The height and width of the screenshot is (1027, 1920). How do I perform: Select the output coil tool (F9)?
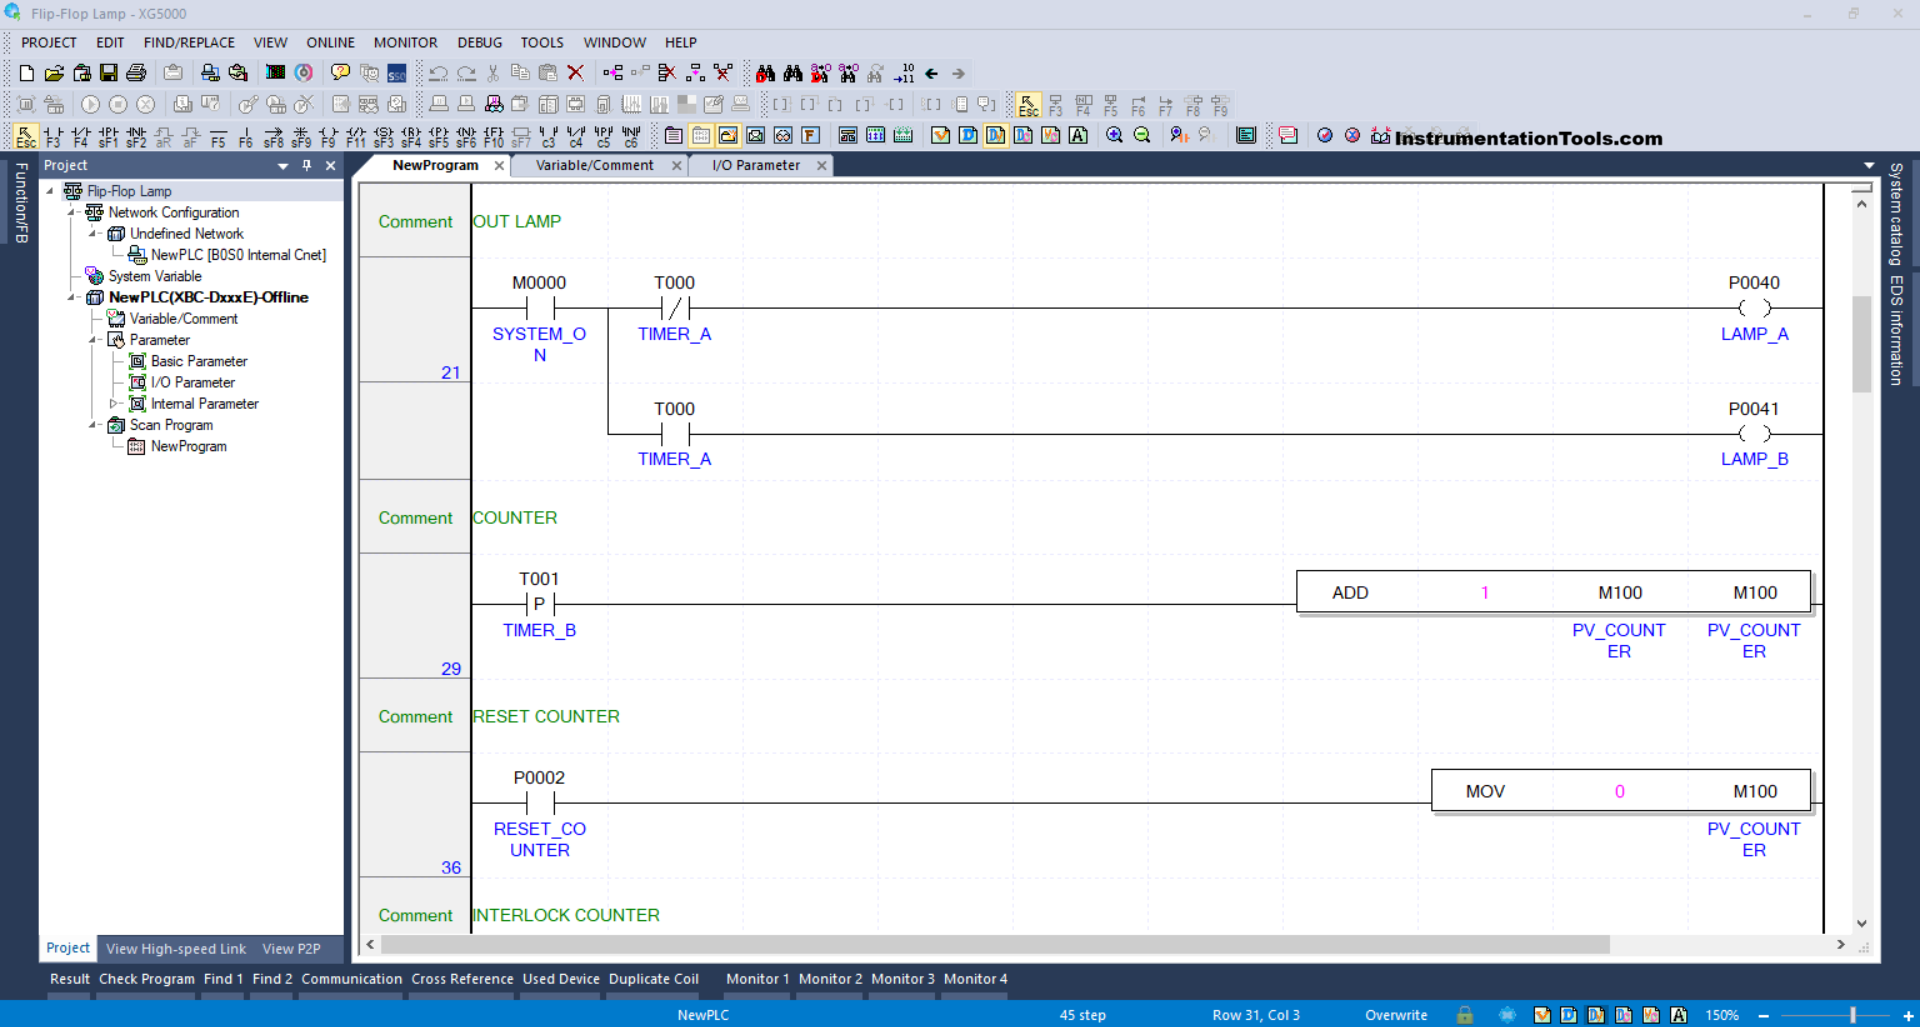tap(328, 136)
